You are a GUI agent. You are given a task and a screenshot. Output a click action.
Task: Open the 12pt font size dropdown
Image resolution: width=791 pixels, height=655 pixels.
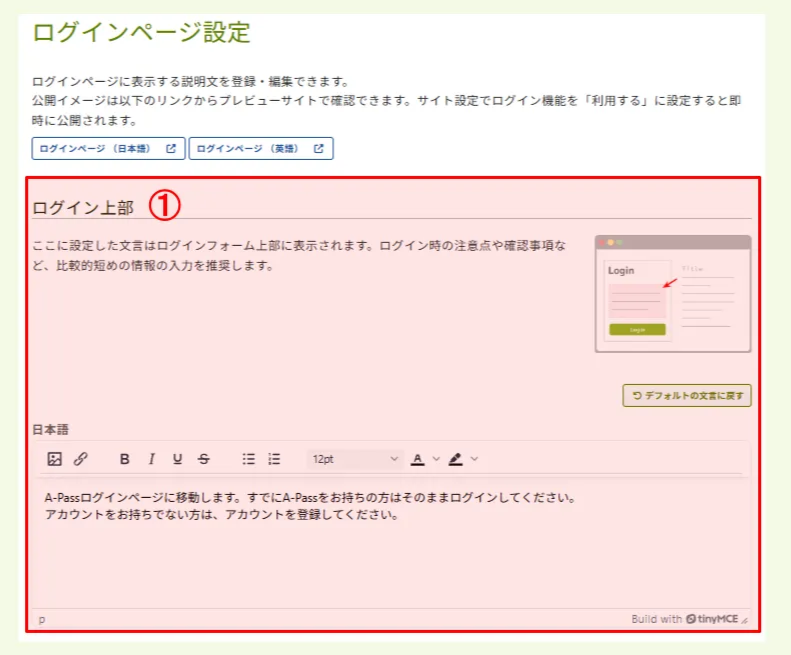point(355,459)
